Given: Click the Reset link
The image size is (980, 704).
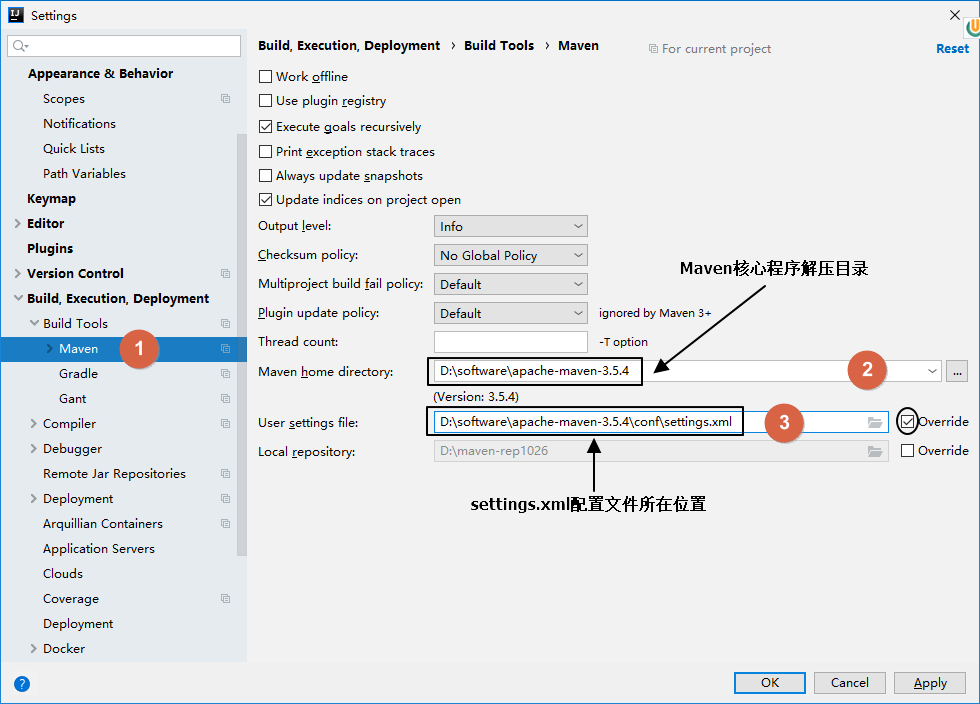Looking at the screenshot, I should click(951, 48).
